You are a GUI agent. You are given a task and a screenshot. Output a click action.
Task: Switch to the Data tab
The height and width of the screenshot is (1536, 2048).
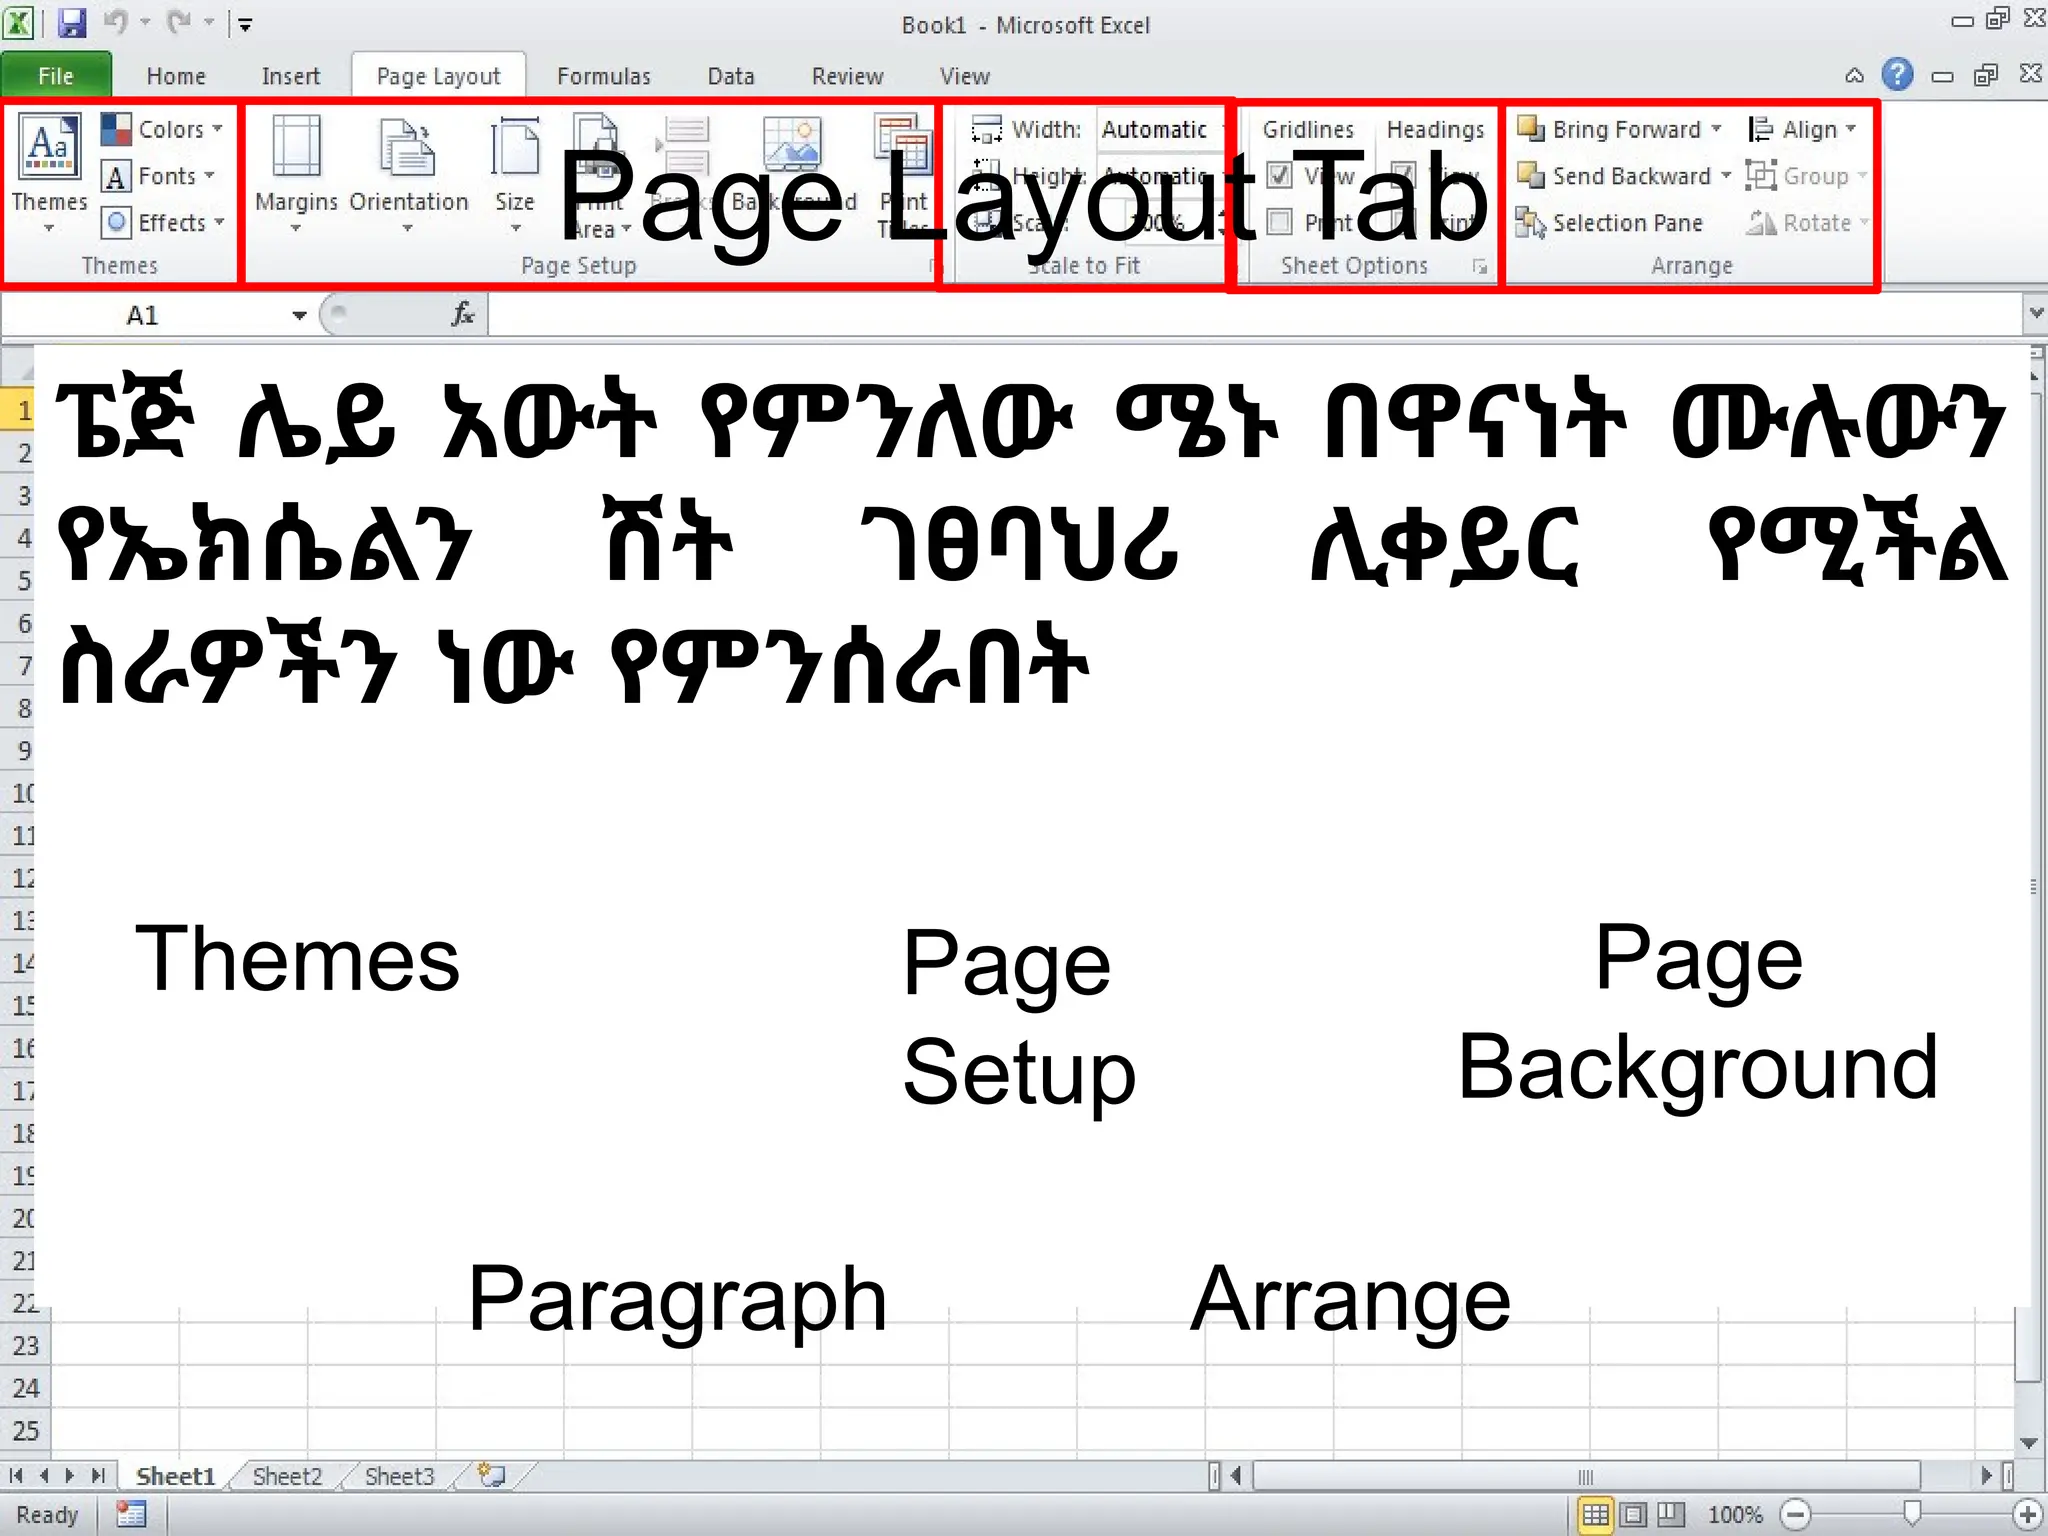point(731,76)
